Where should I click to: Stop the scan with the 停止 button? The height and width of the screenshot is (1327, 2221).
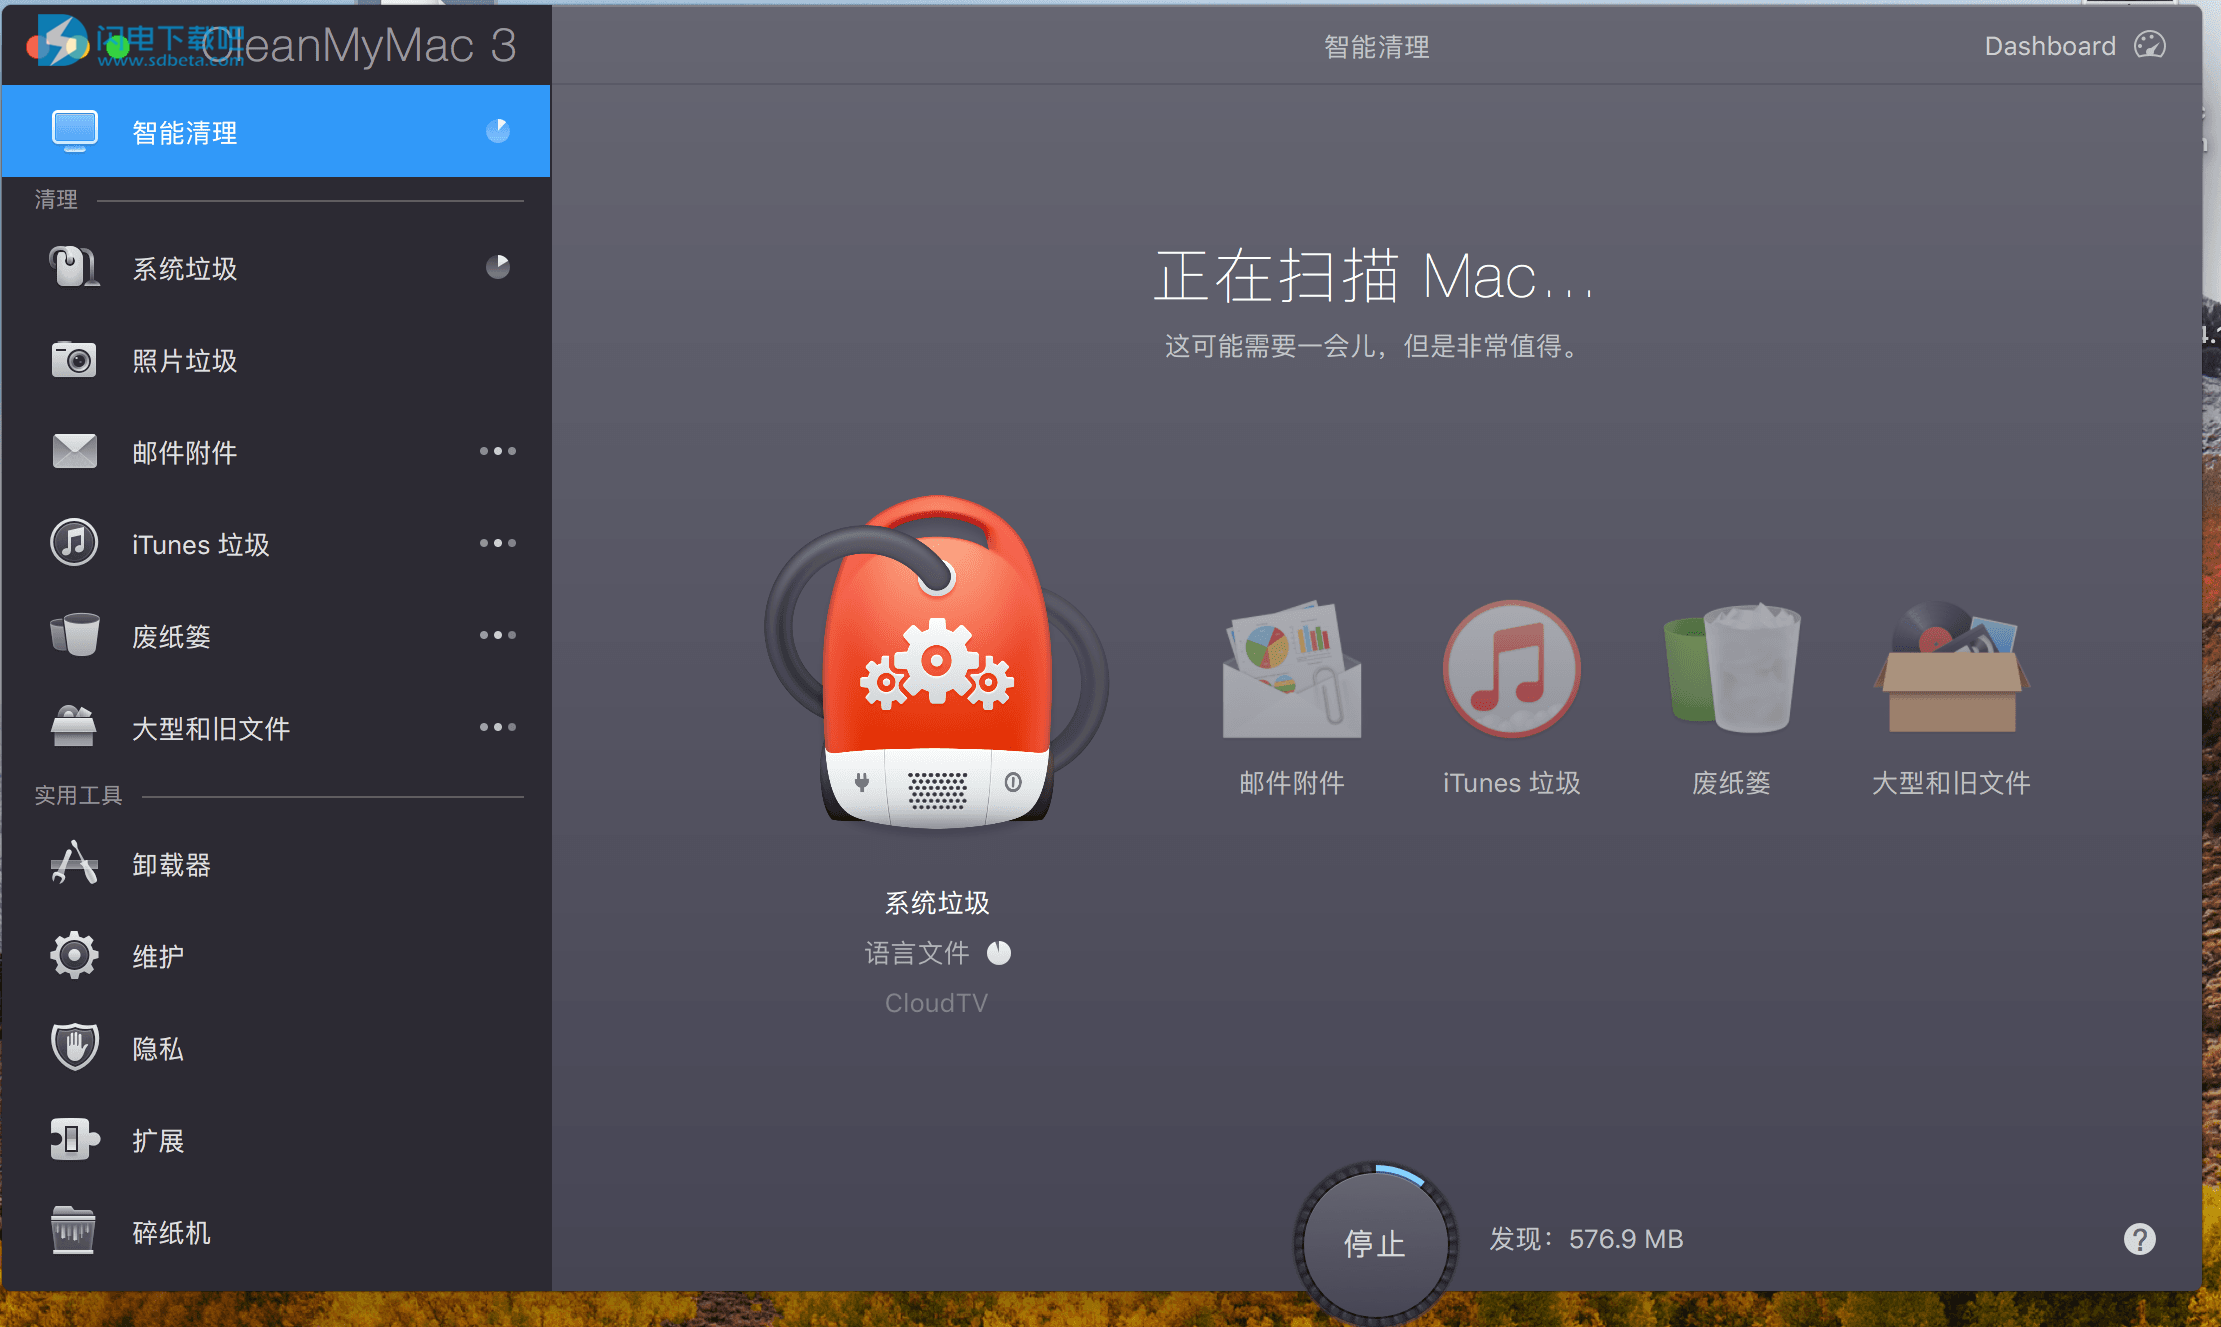[x=1375, y=1243]
